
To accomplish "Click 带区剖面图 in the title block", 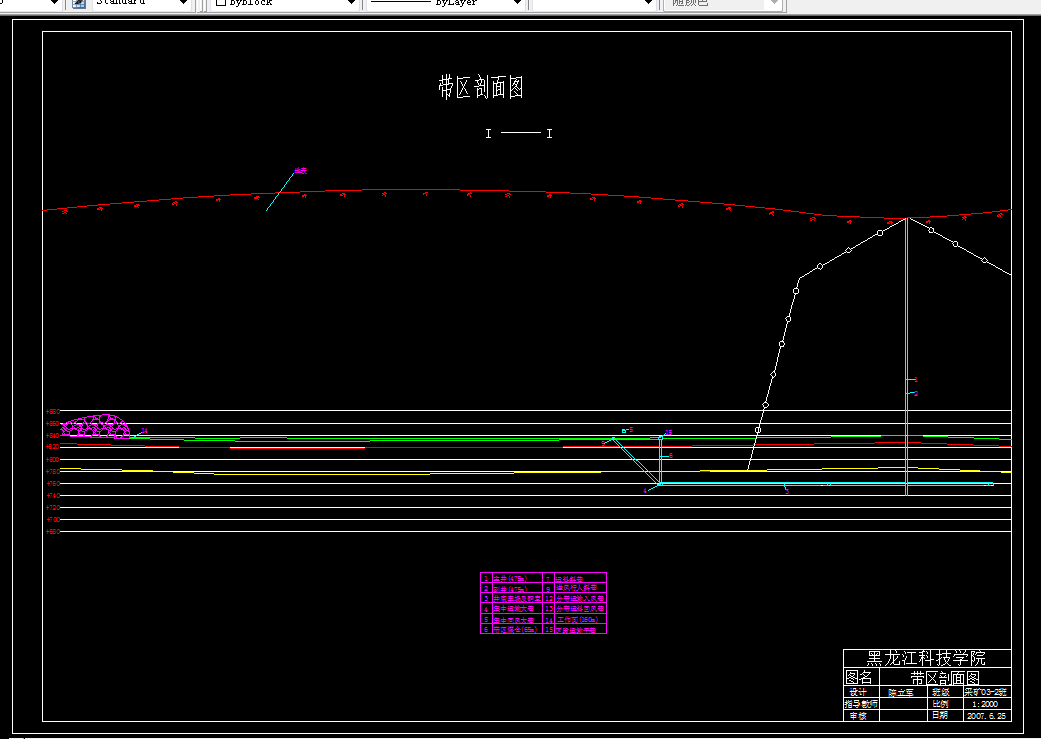I will click(x=945, y=678).
